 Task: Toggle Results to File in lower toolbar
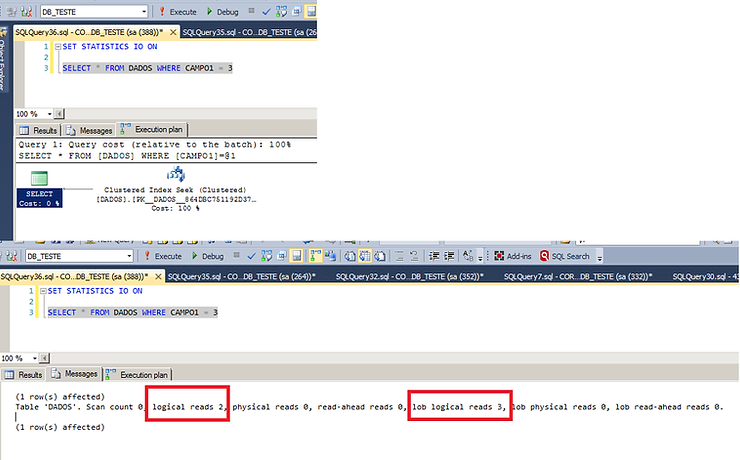tap(380, 256)
